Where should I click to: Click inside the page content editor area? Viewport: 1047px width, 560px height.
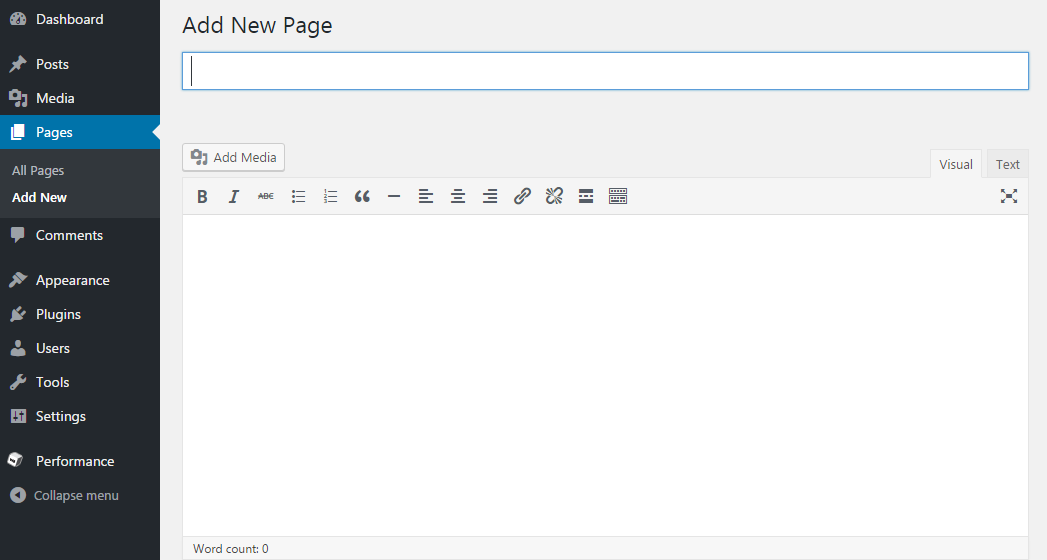605,375
